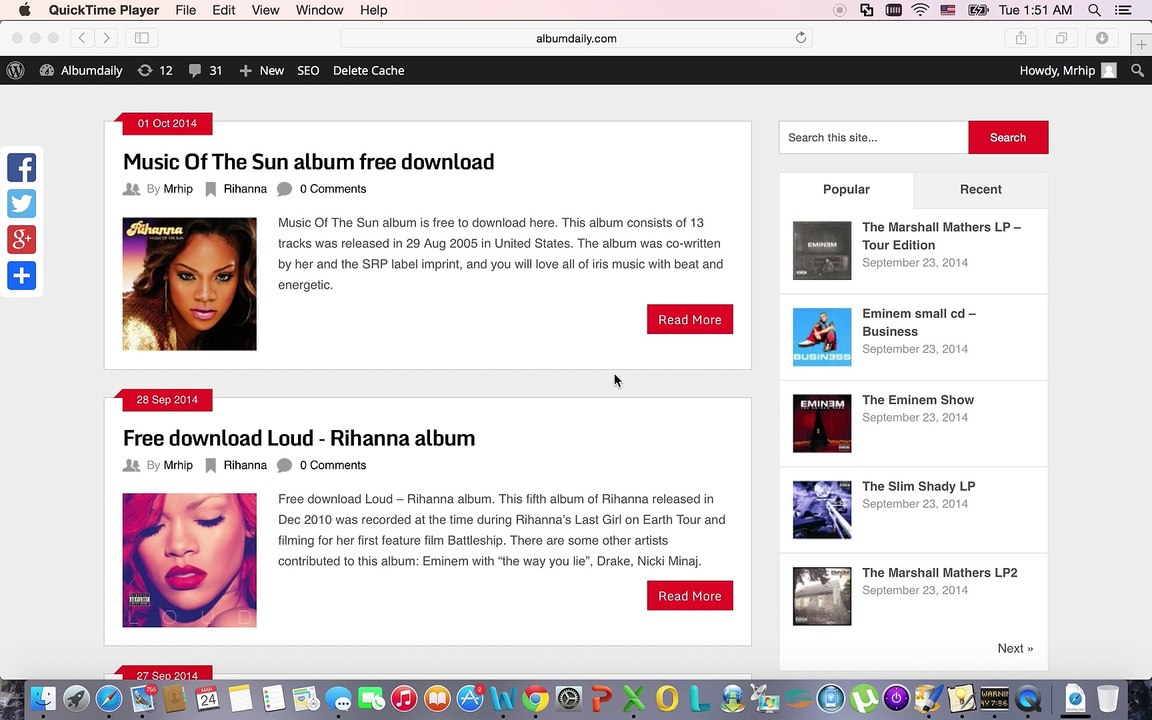Image resolution: width=1152 pixels, height=720 pixels.
Task: Open The Eminem Show popular post
Action: click(918, 400)
